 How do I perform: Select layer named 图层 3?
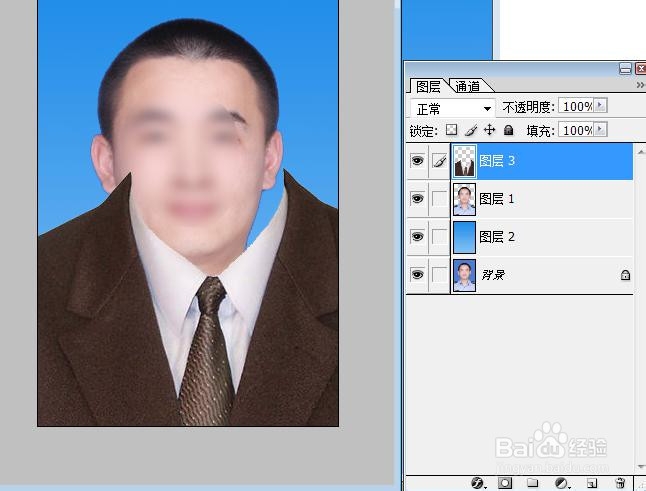point(496,161)
